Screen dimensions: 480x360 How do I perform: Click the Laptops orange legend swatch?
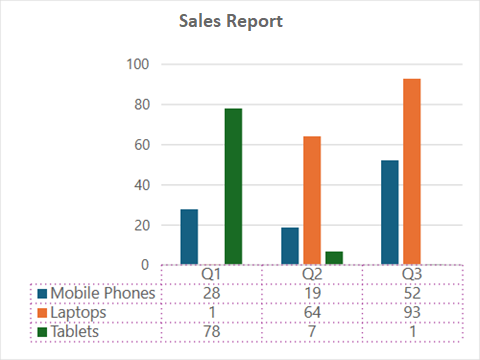[x=42, y=313]
